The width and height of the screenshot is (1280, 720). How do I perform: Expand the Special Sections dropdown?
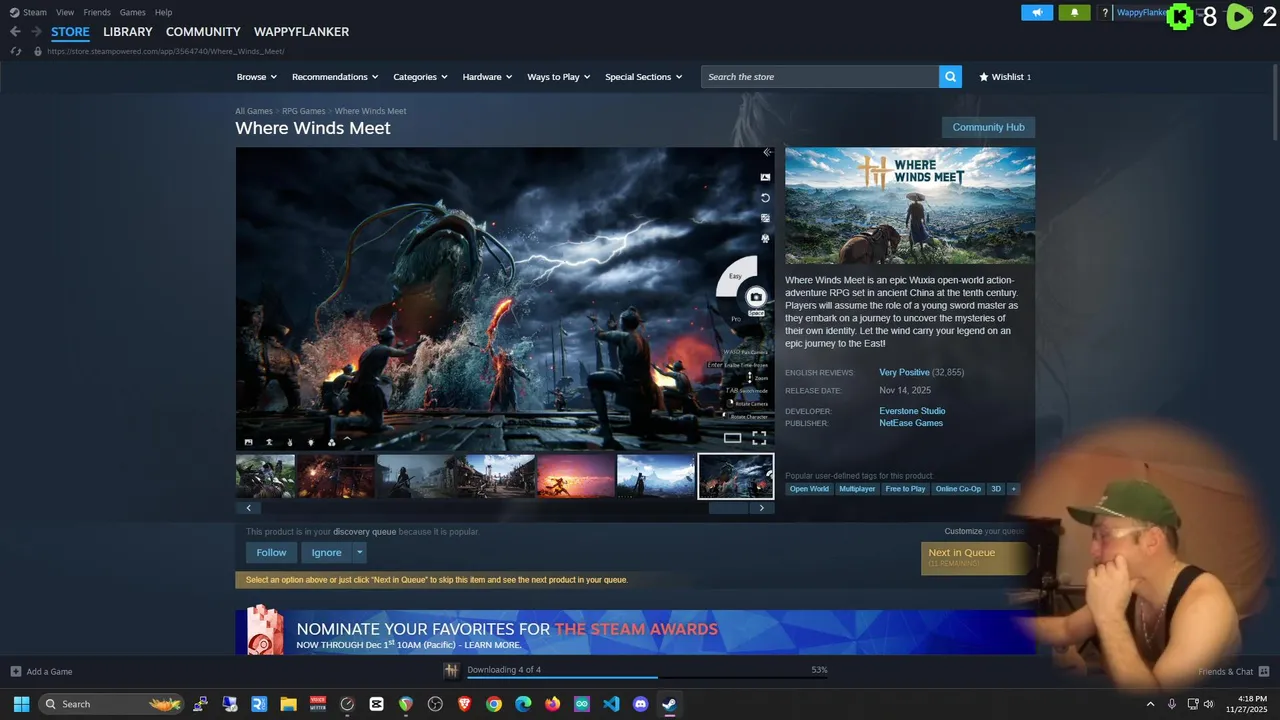click(x=644, y=77)
